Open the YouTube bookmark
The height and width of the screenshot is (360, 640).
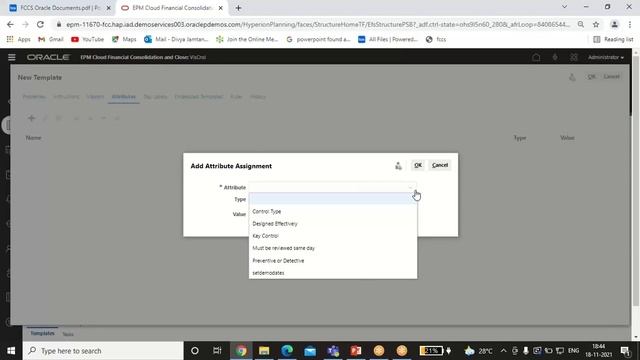(87, 39)
